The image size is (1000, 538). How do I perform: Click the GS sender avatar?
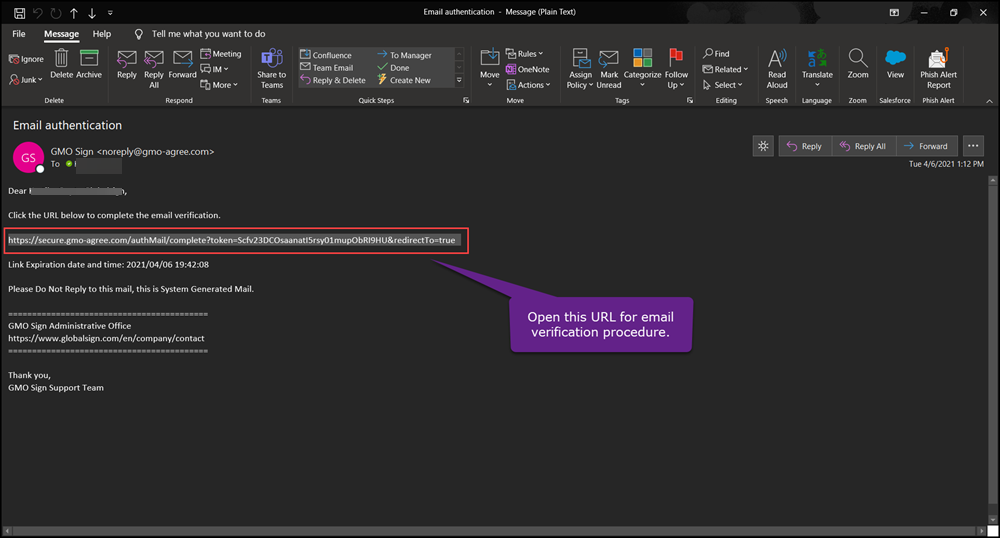(x=28, y=157)
